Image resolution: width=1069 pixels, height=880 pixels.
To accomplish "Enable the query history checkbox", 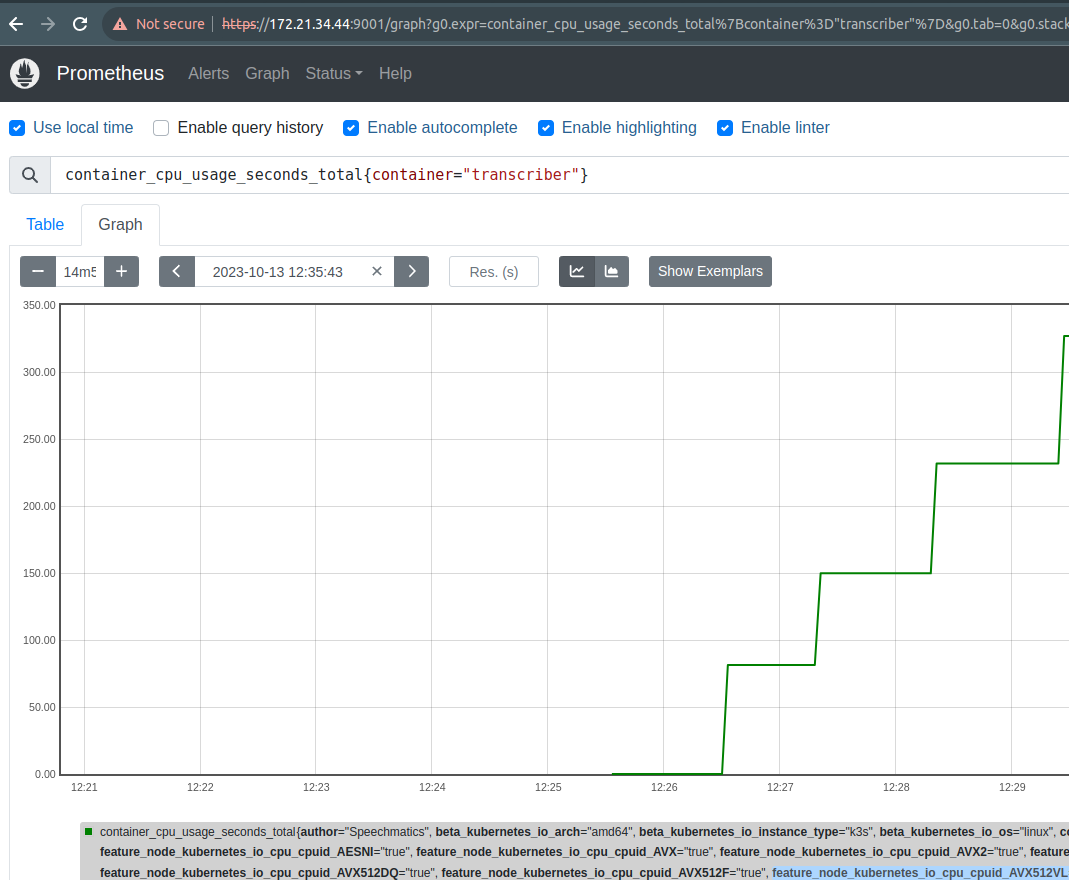I will tap(161, 128).
